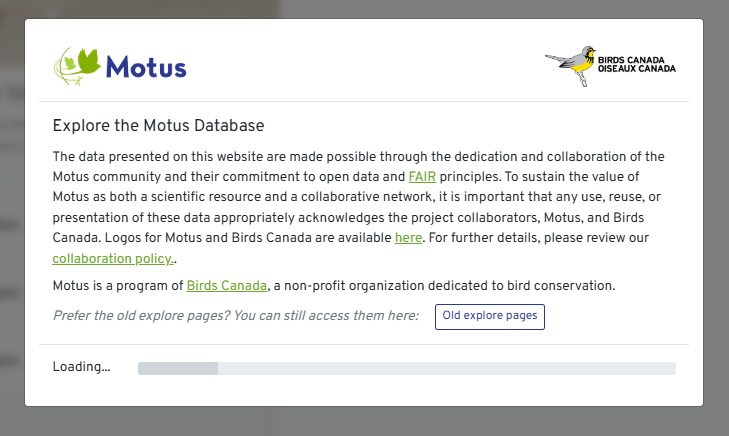Click the blue Motus wordmark text
Image resolution: width=729 pixels, height=436 pixels.
(x=146, y=68)
